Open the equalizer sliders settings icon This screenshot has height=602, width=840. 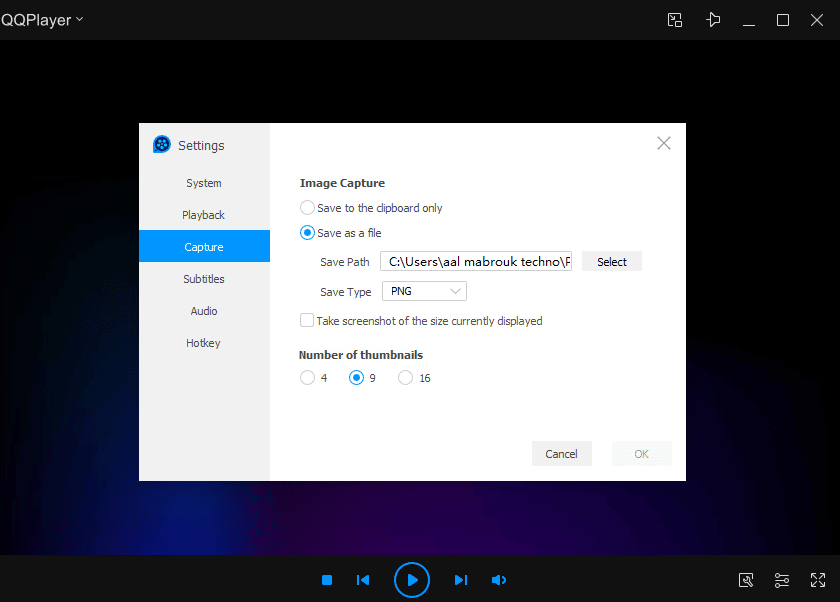[x=782, y=580]
